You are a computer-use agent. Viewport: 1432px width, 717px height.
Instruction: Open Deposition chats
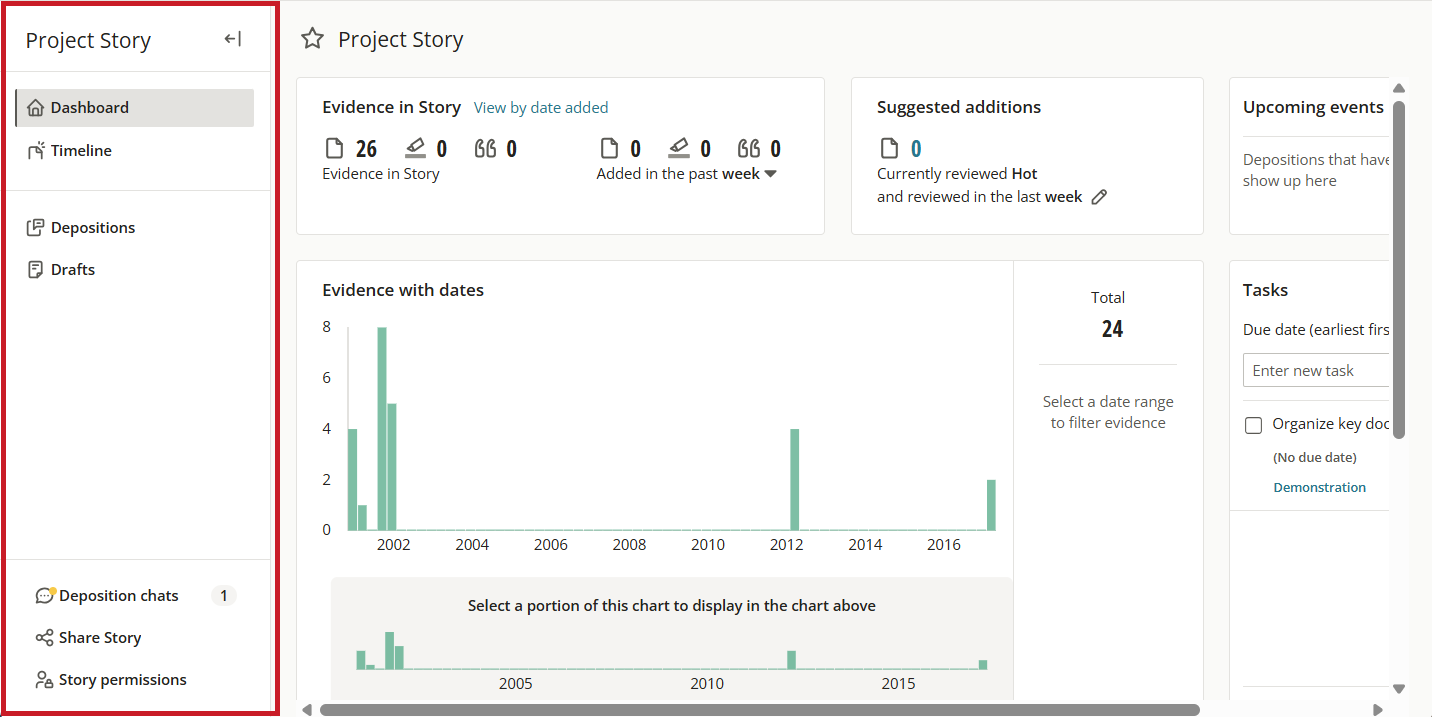pos(119,596)
